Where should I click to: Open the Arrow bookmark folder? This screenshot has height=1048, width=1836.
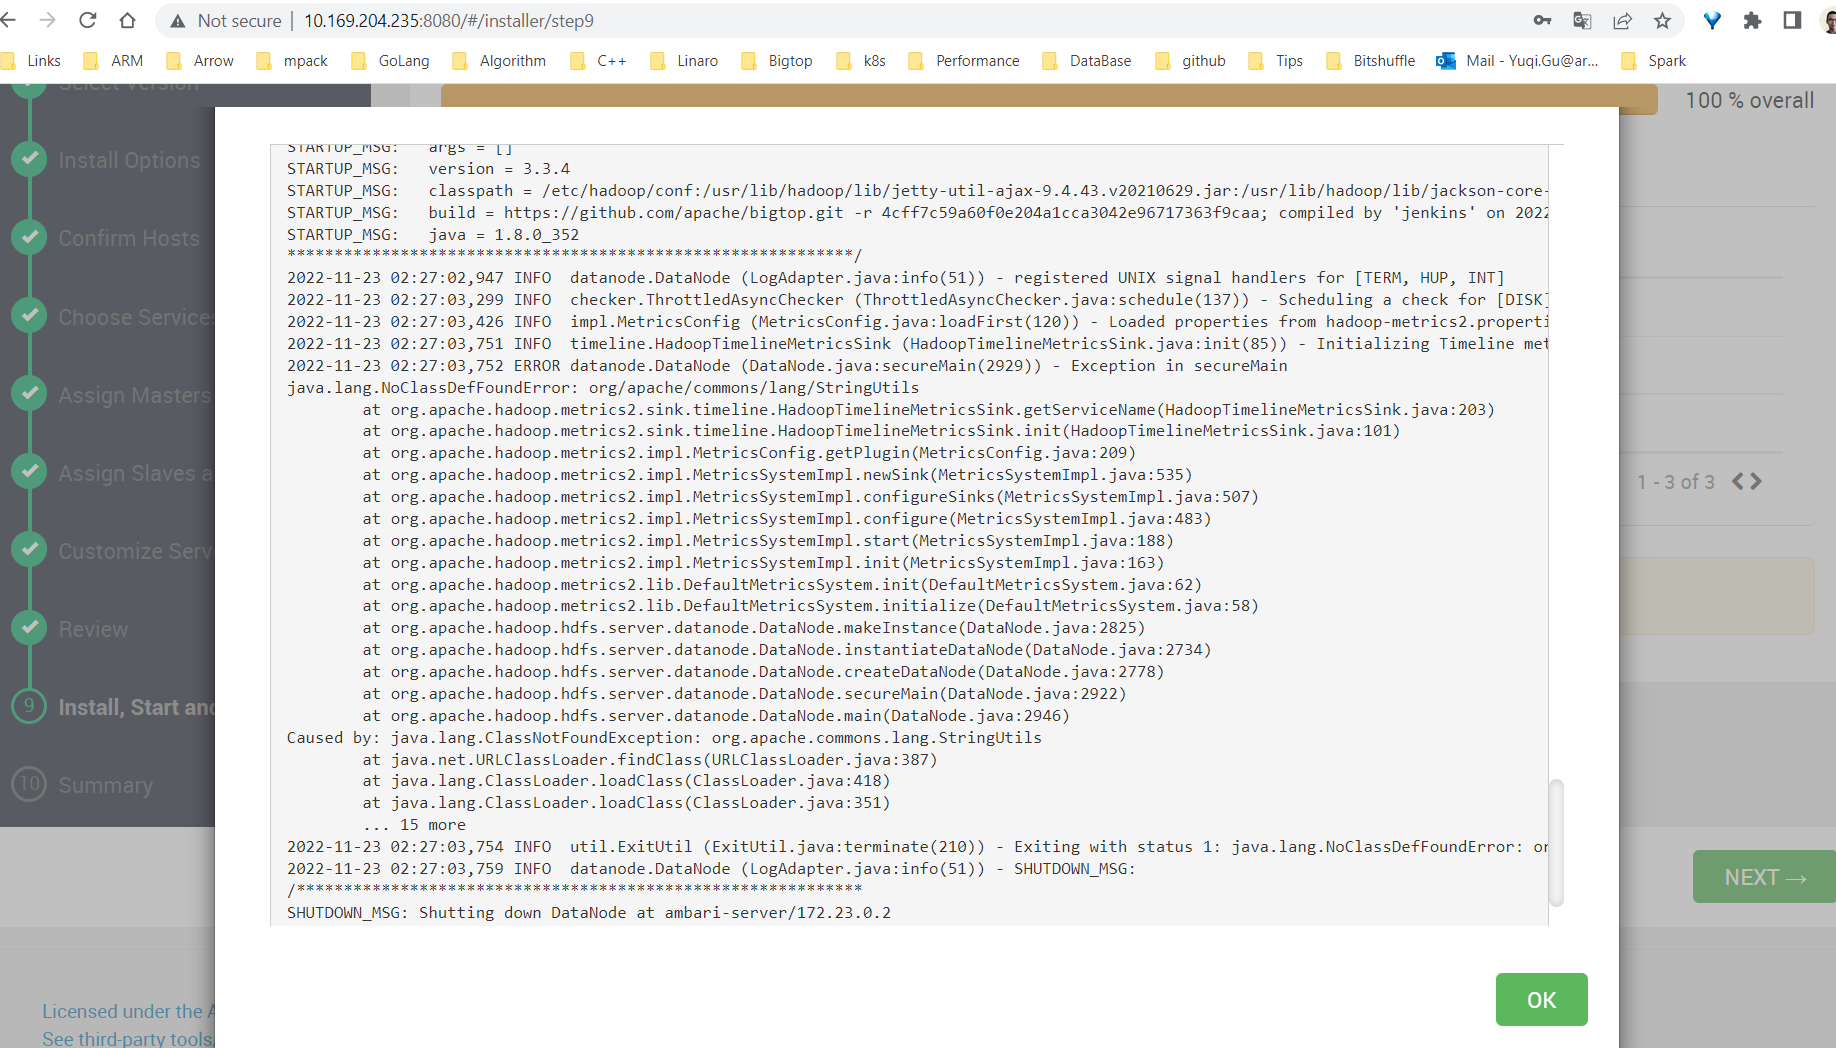[200, 61]
